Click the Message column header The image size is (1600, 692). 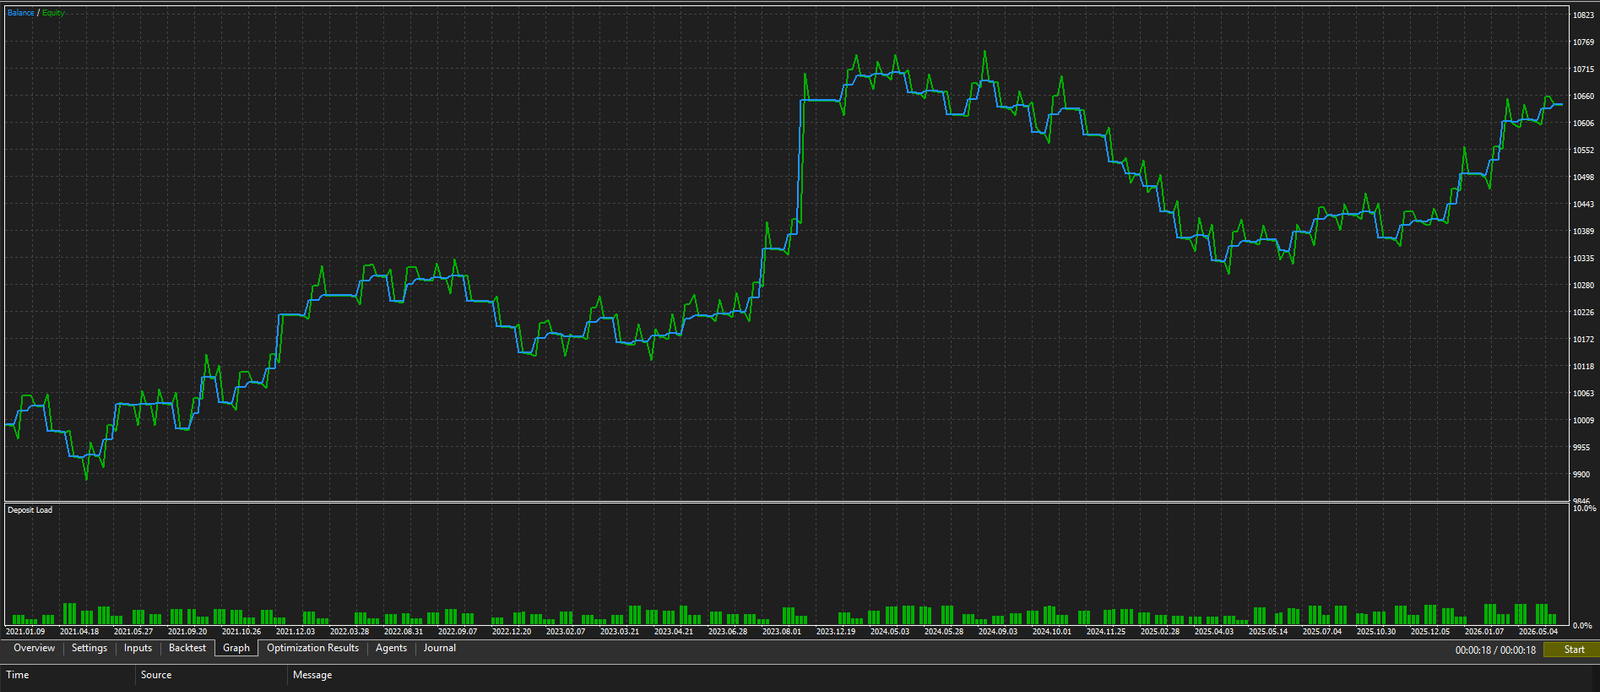tap(312, 675)
